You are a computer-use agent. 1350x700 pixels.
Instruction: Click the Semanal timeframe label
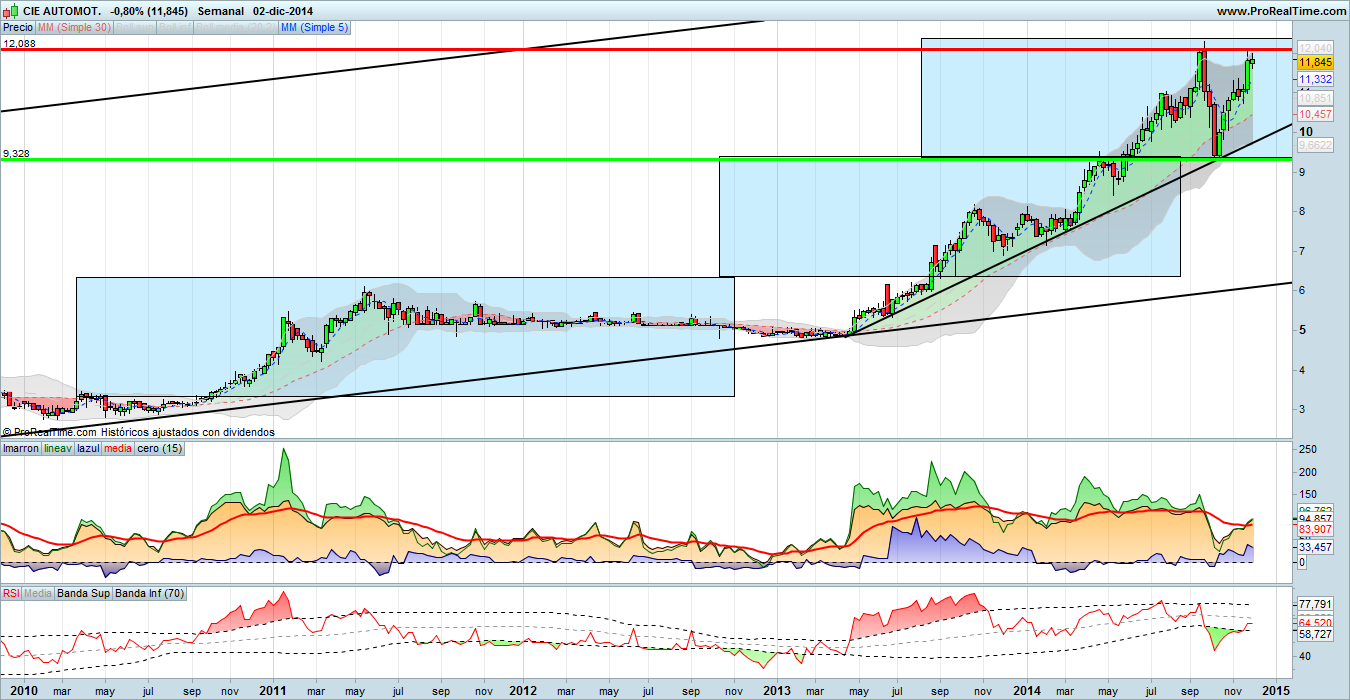(x=221, y=10)
